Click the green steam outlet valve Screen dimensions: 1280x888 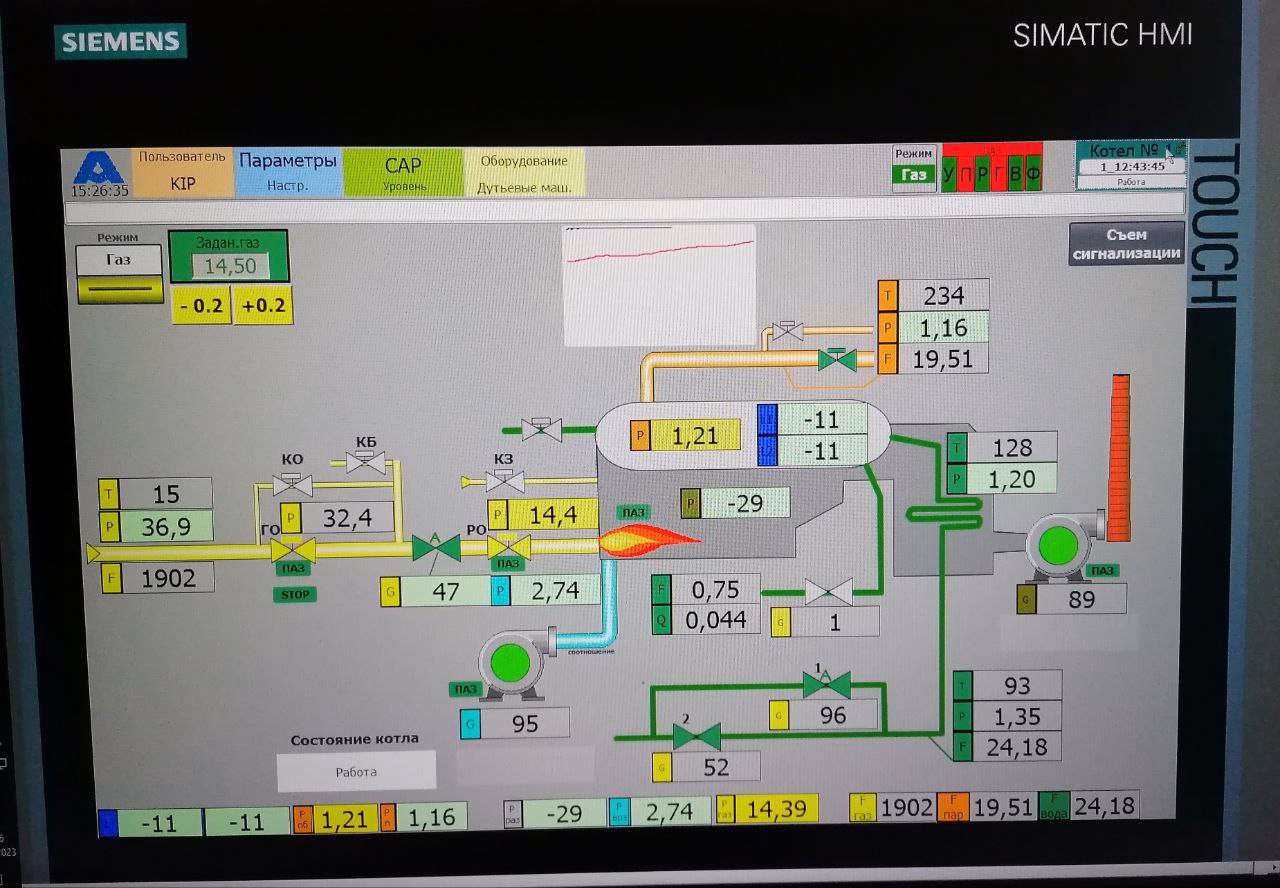click(x=837, y=359)
